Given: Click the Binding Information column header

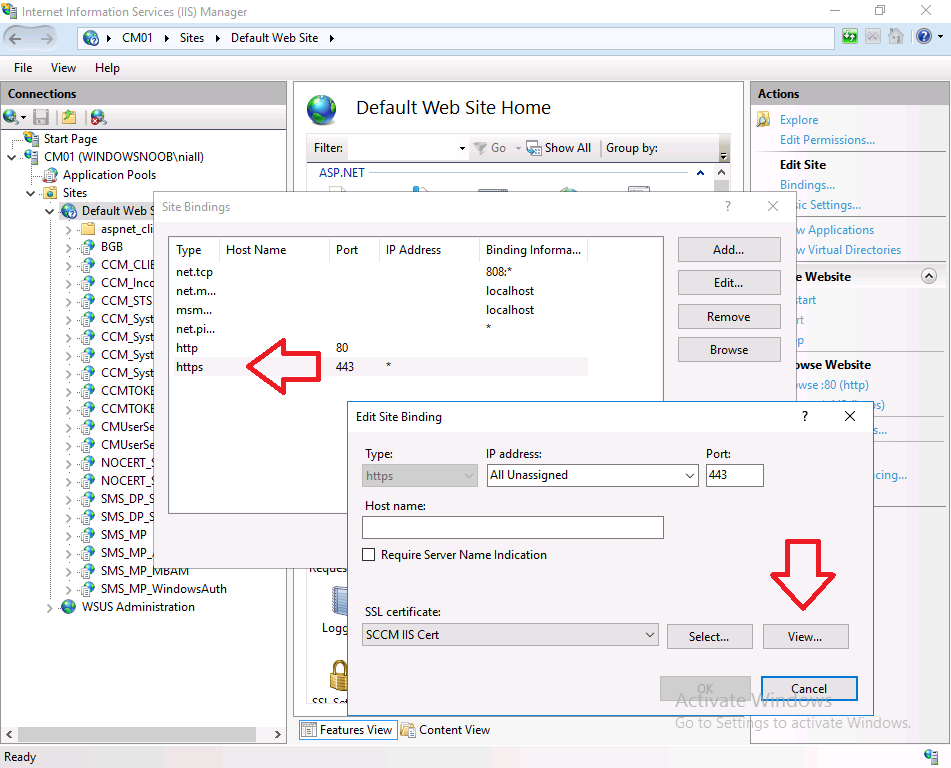Looking at the screenshot, I should click(533, 250).
